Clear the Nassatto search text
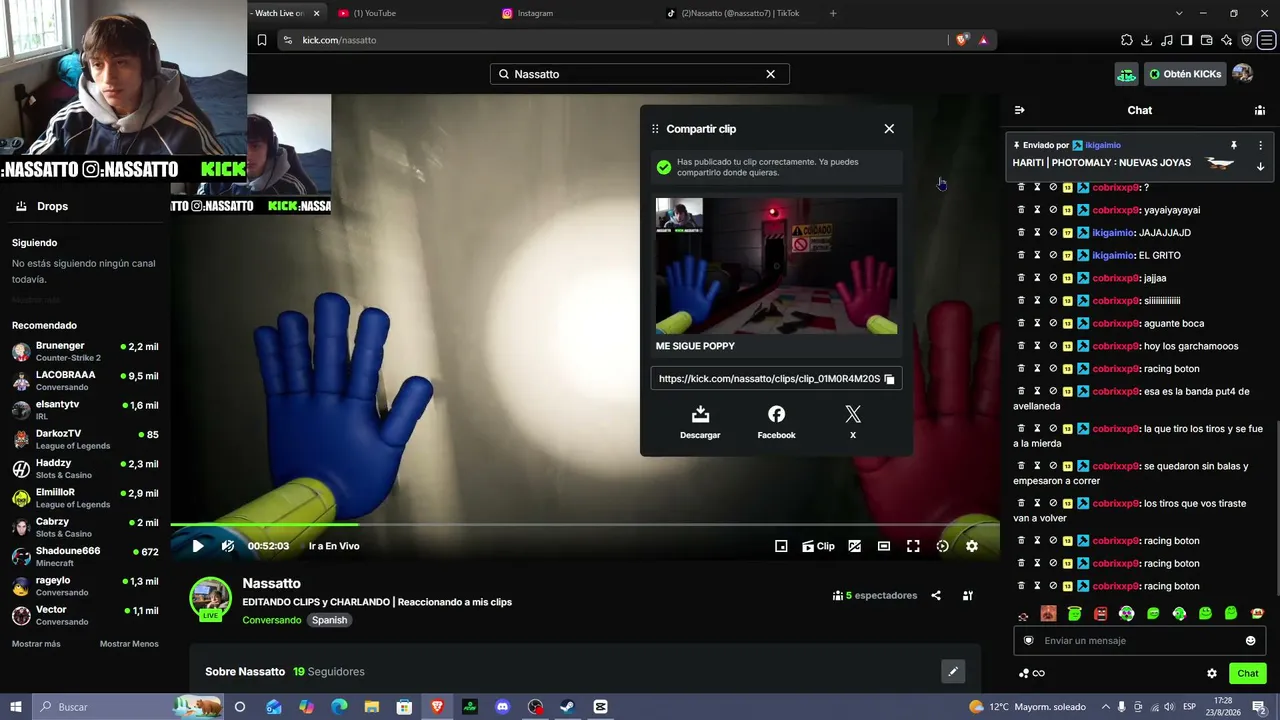This screenshot has height=720, width=1280. tap(771, 74)
